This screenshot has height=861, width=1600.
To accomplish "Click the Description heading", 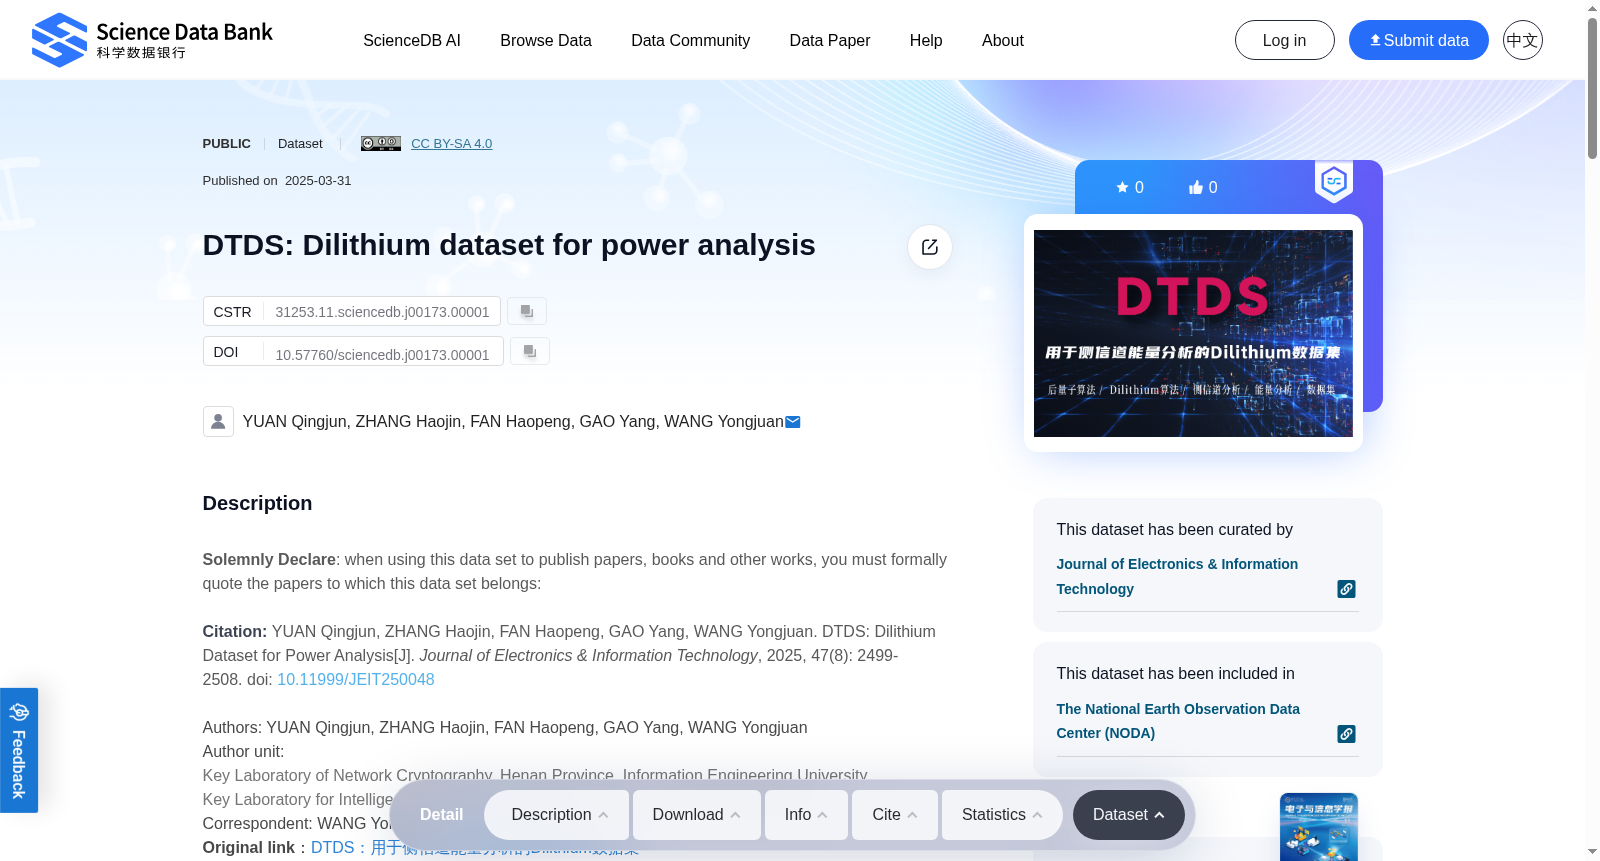I will coord(257,503).
